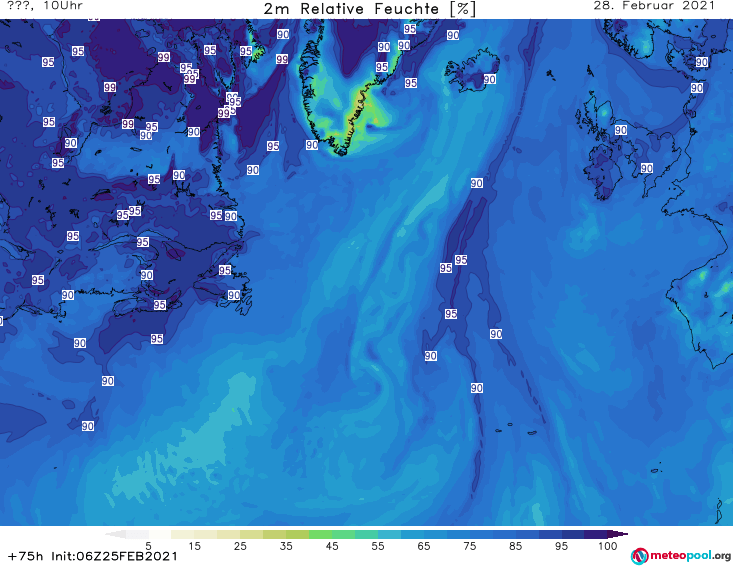Viewport: 733px width, 566px height.
Task: Select the map title "2m Relative Feuchte [%]"
Action: click(369, 9)
